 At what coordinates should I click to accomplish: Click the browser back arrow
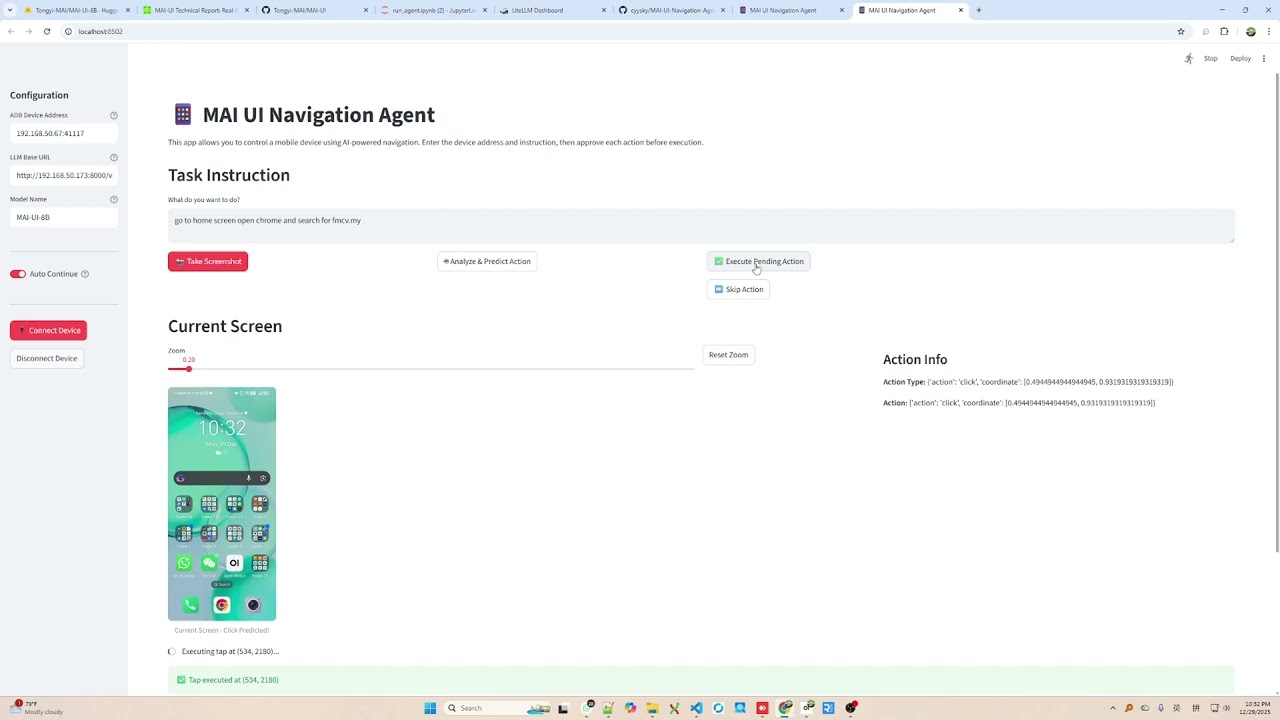pos(11,31)
